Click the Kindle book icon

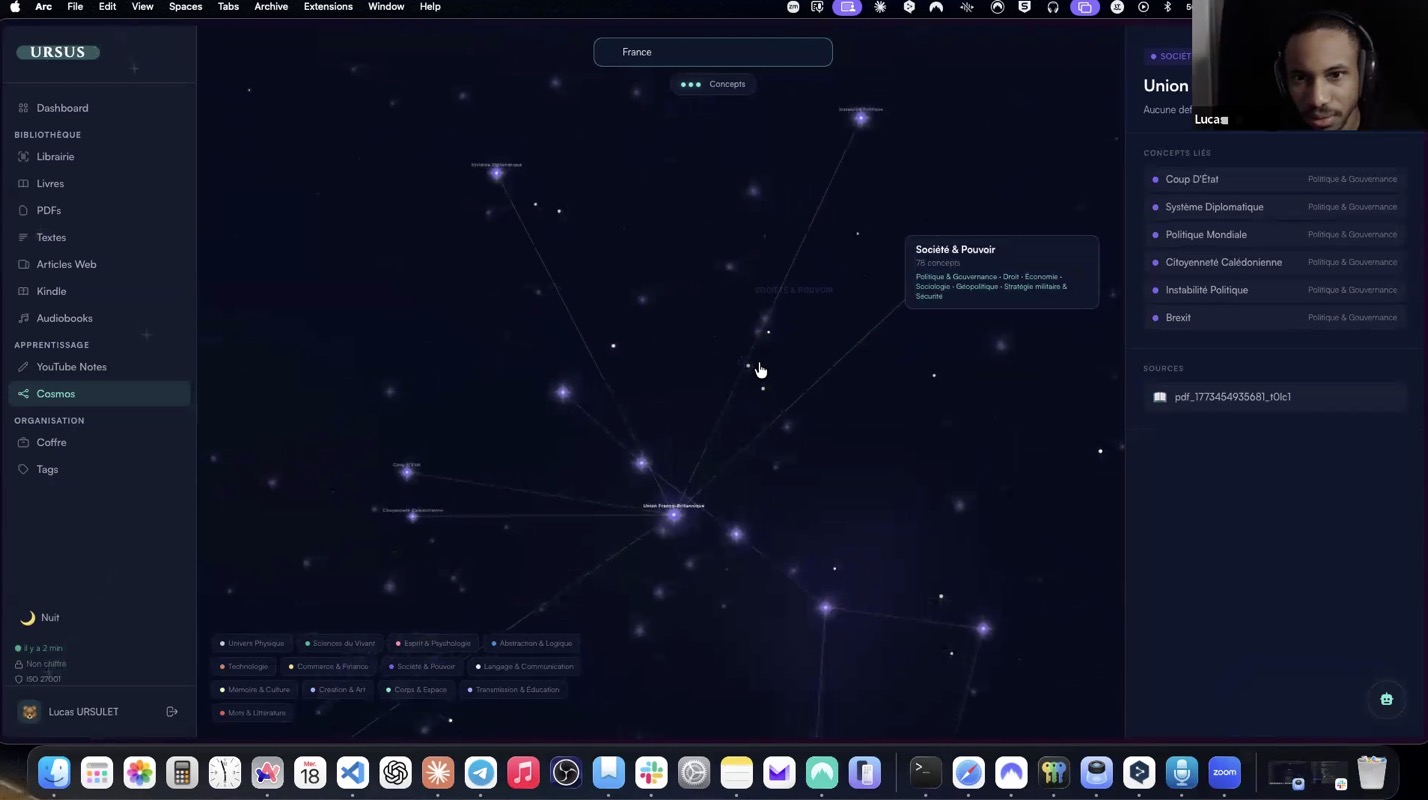pos(23,291)
